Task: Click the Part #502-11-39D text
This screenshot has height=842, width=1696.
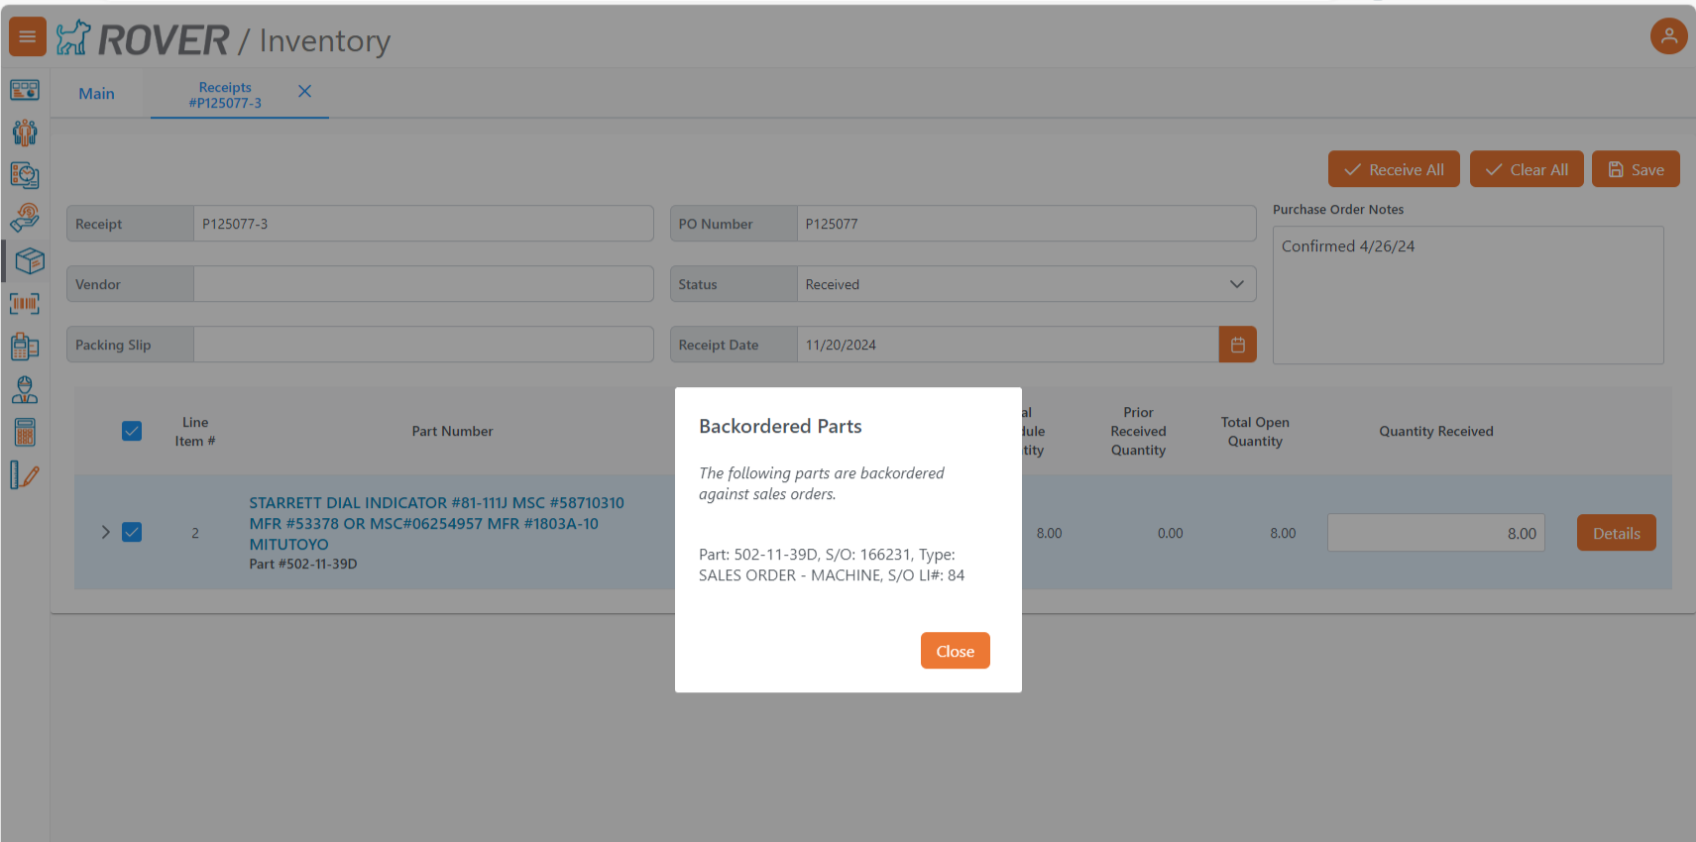Action: pyautogui.click(x=303, y=564)
